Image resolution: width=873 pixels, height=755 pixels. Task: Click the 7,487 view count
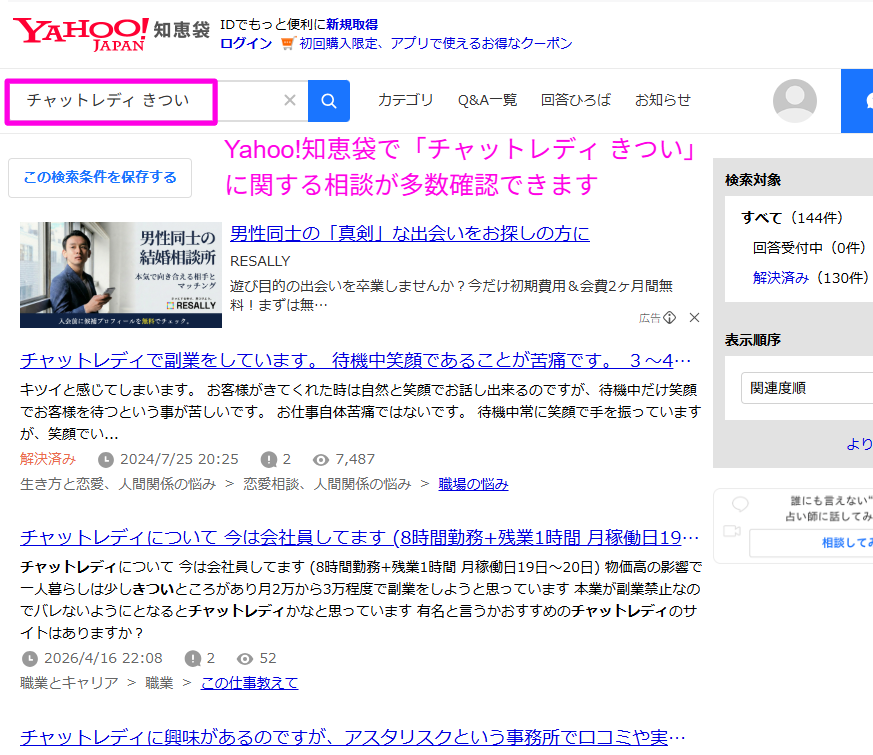355,459
